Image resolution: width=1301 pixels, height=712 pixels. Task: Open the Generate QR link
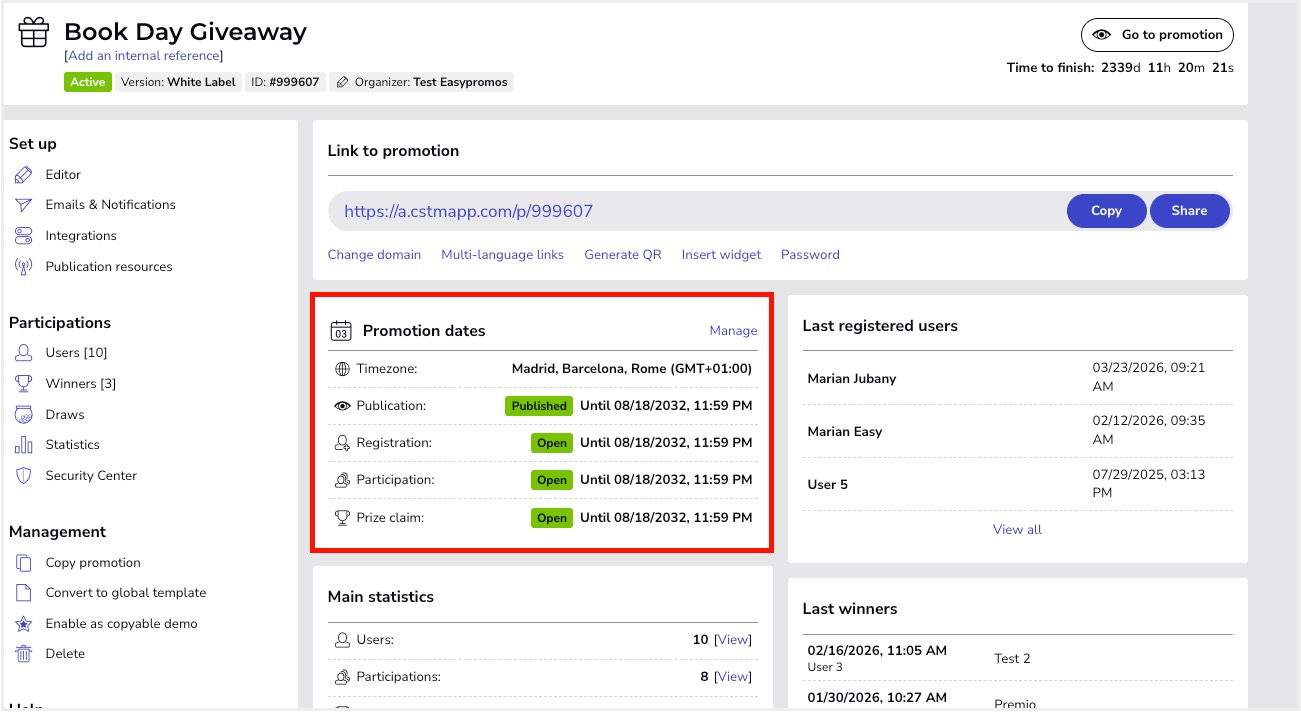coord(623,255)
